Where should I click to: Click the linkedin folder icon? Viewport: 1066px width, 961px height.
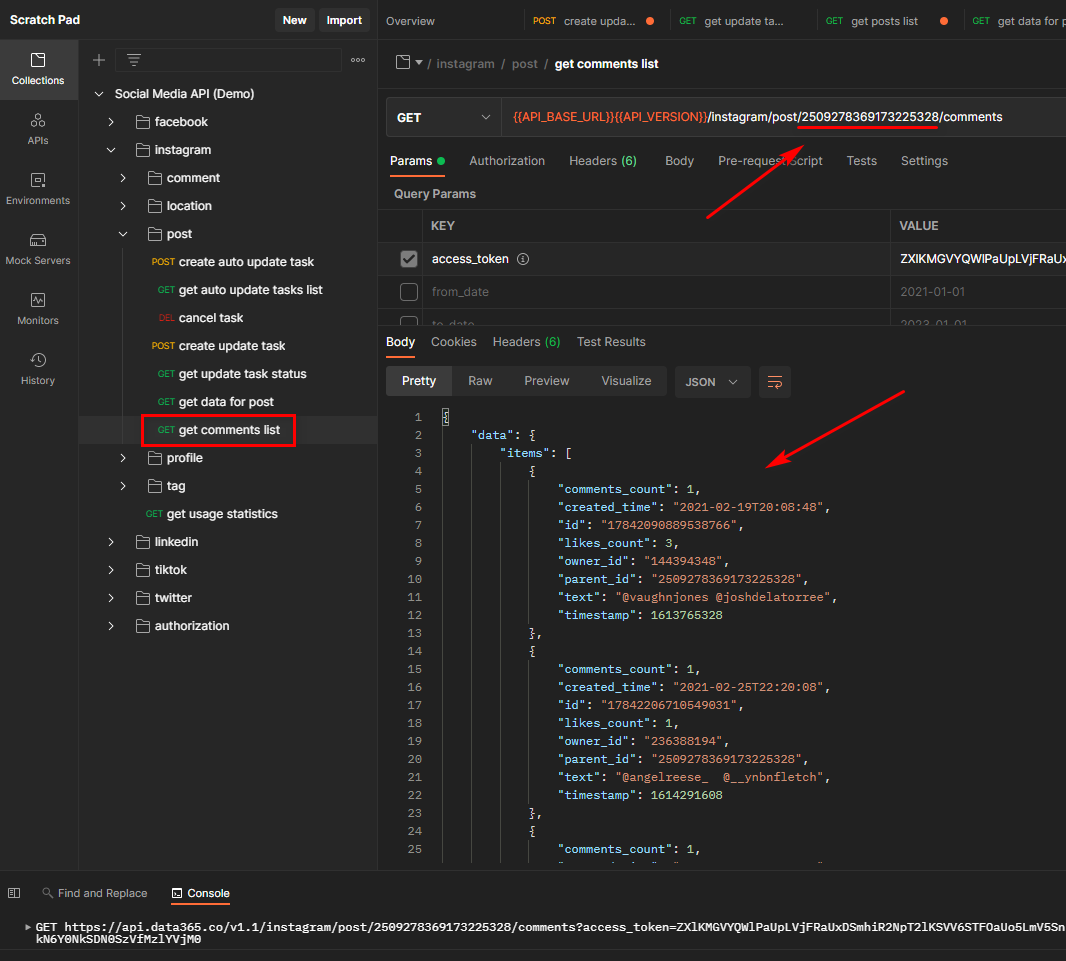pos(143,542)
